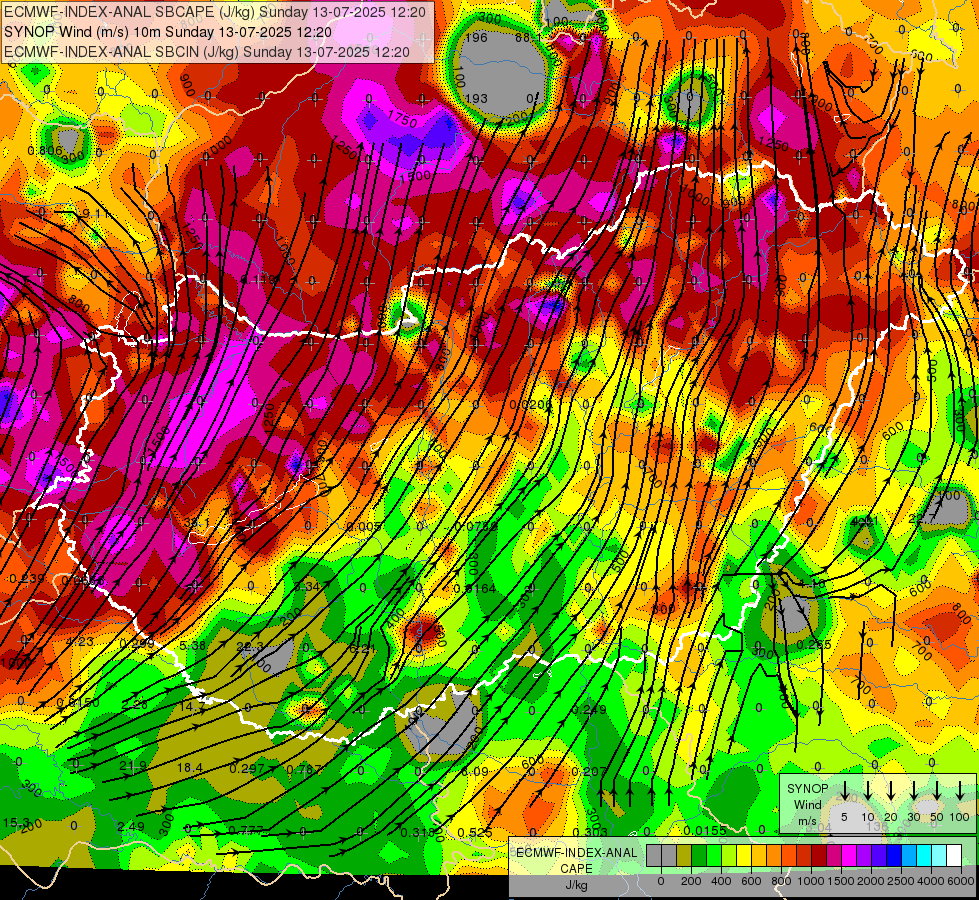Click the 0.297 station value

247,768
